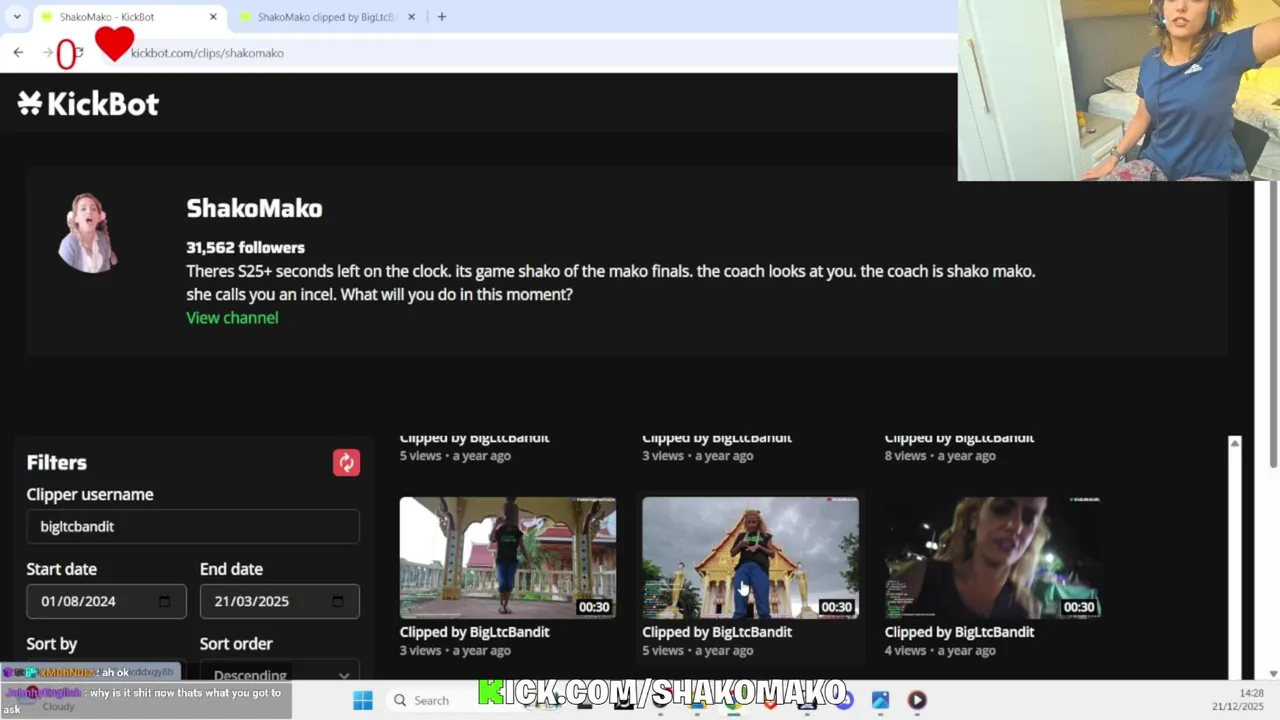Go back with the browser back arrow
Image resolution: width=1280 pixels, height=720 pixels.
18,52
